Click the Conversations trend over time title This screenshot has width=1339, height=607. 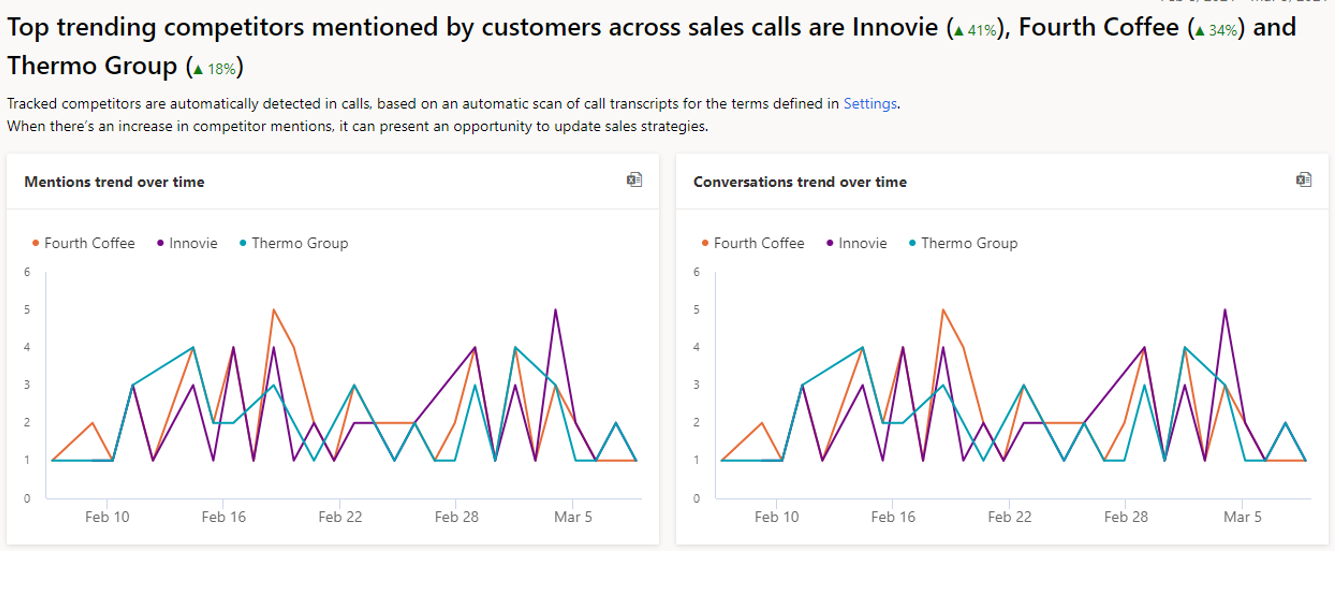[x=800, y=182]
